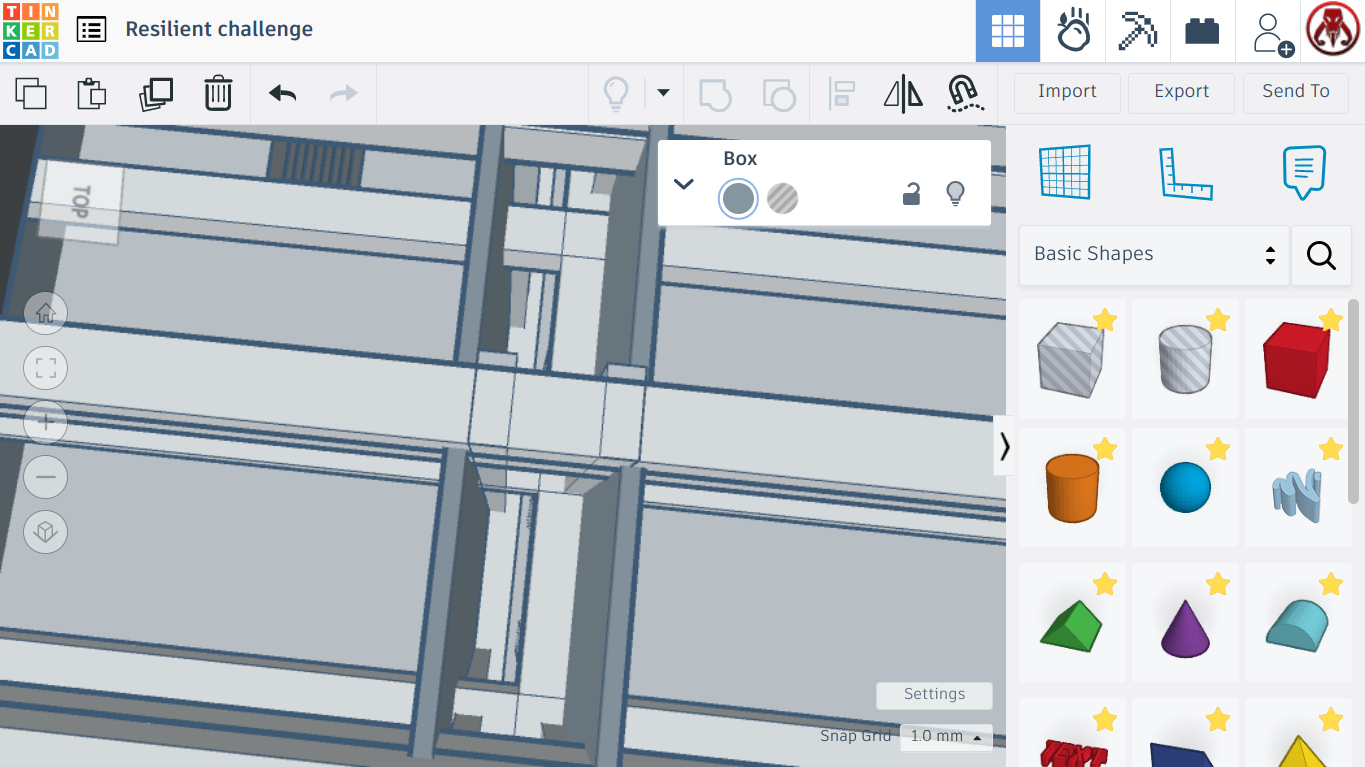Pick the red Box shape
Screen dimensions: 1365x767
pos(1298,359)
